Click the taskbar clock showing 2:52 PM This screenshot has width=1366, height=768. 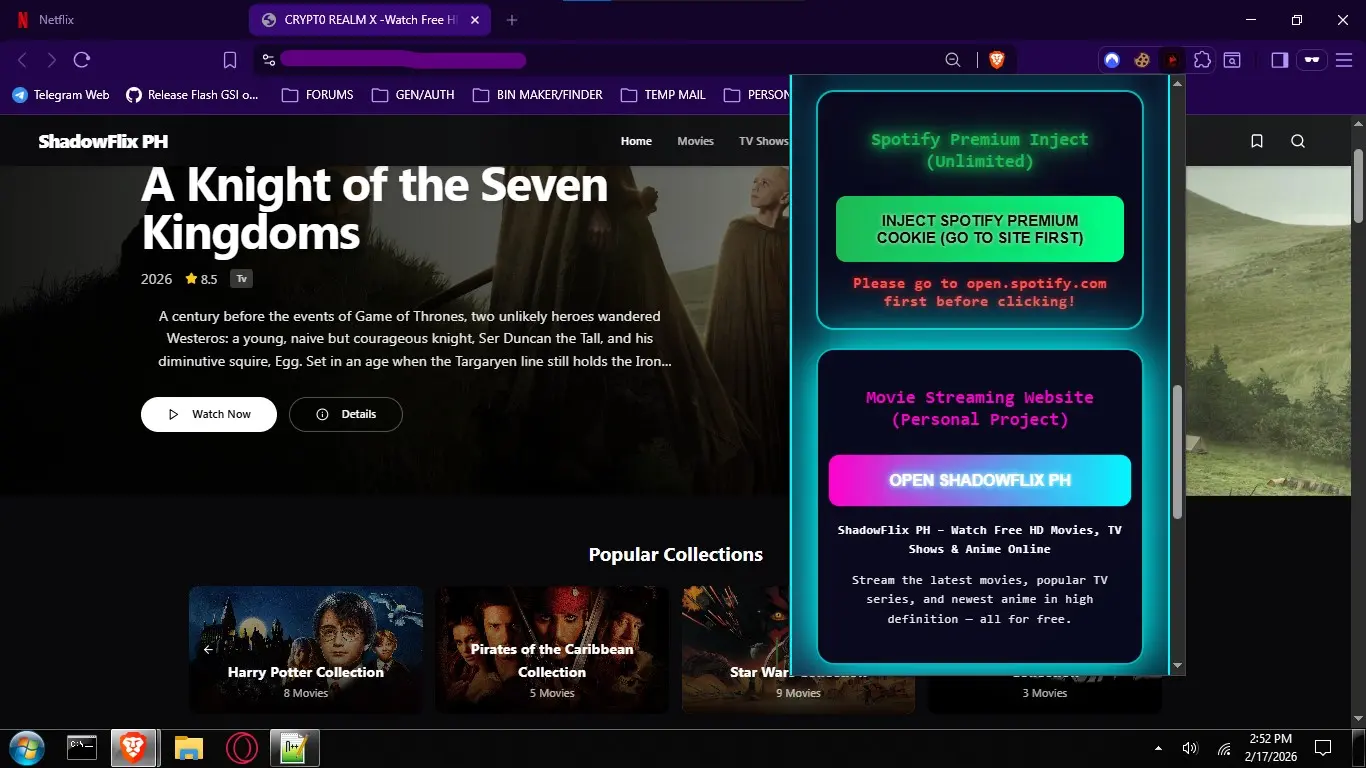(1270, 748)
